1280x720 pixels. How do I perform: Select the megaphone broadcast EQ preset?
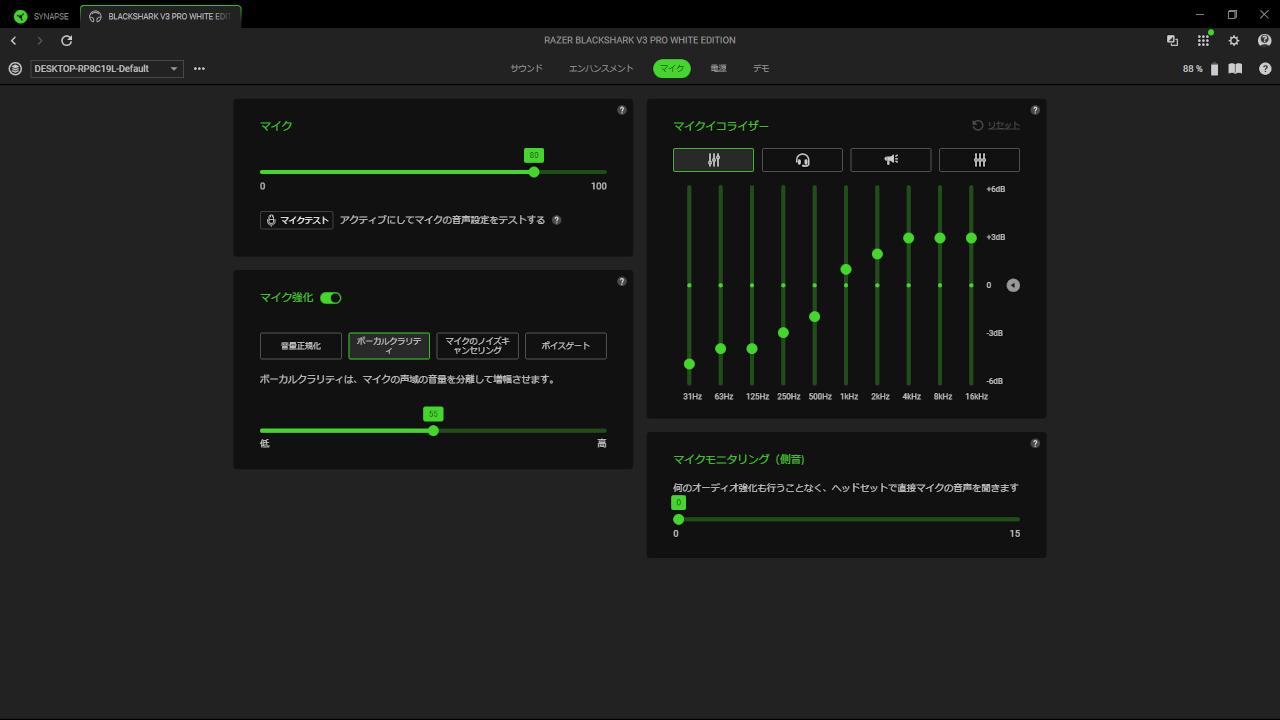pyautogui.click(x=891, y=160)
